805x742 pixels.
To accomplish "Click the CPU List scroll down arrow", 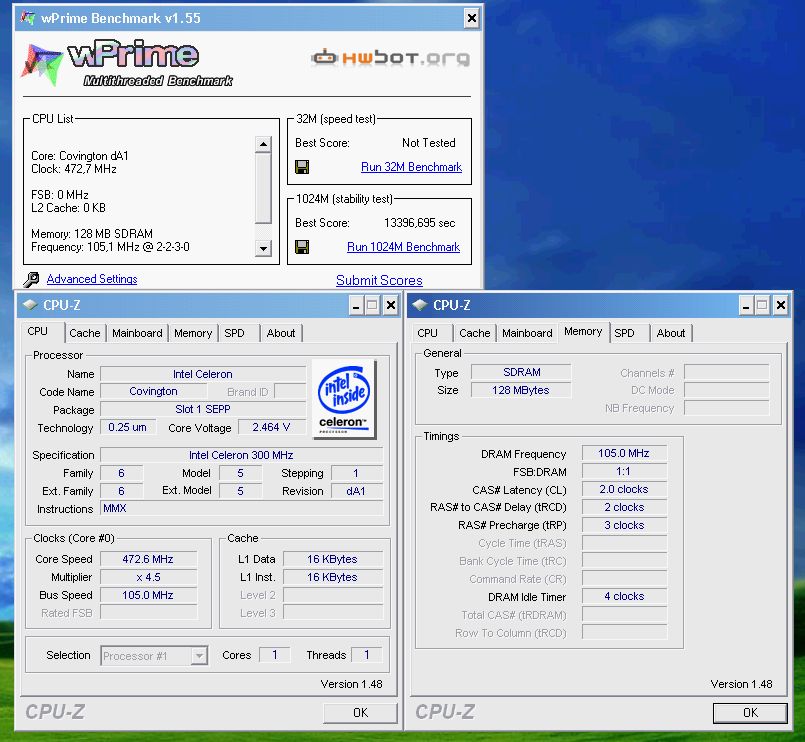I will point(263,249).
